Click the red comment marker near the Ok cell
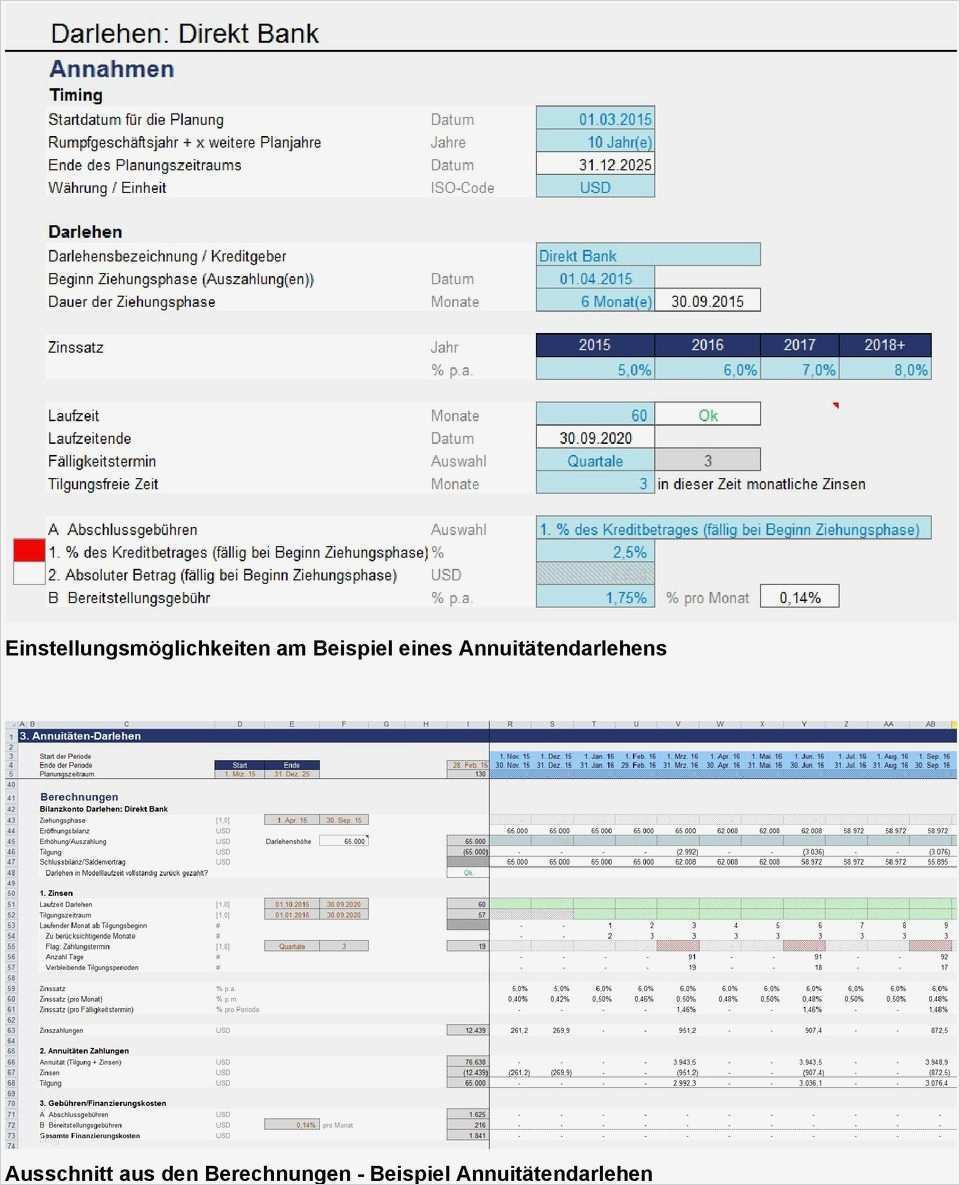 pos(834,402)
